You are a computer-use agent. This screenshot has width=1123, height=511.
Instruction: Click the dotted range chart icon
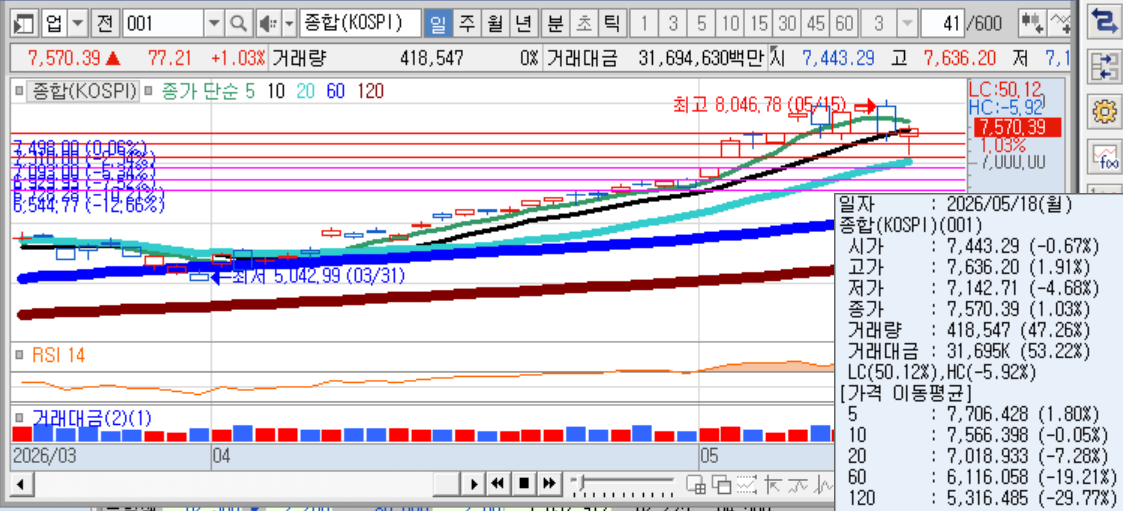click(x=746, y=484)
